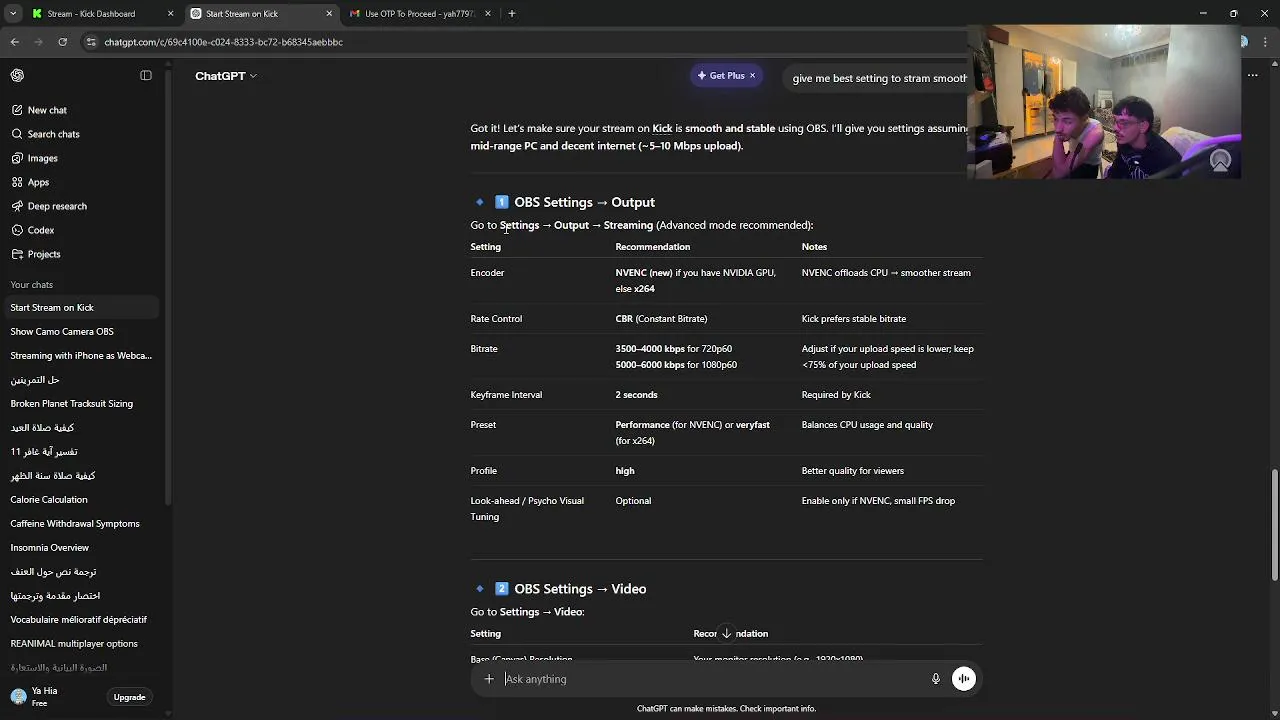Click the Your chats section header

(32, 285)
